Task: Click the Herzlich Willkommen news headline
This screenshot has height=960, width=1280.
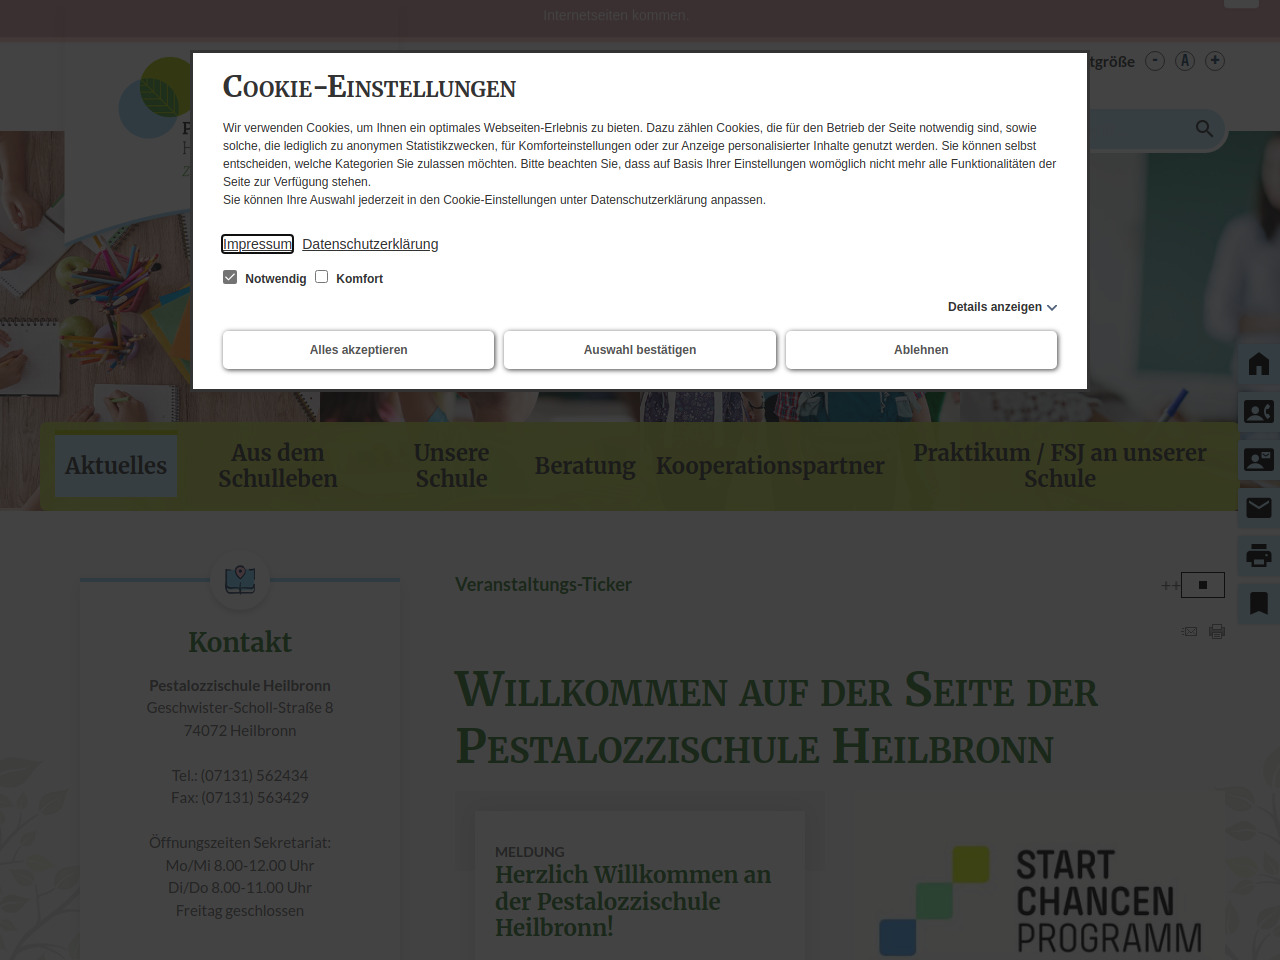Action: click(x=632, y=901)
